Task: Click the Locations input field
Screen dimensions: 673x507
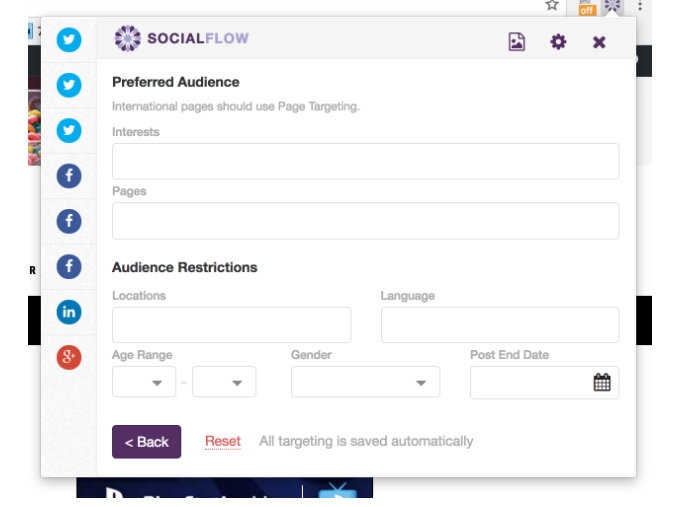Action: pyautogui.click(x=231, y=325)
